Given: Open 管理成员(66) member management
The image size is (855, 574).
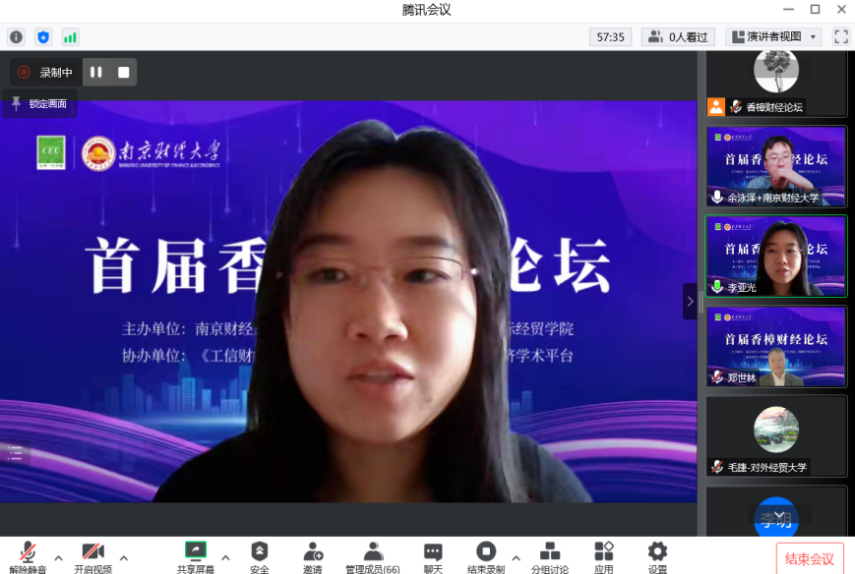Looking at the screenshot, I should 372,557.
